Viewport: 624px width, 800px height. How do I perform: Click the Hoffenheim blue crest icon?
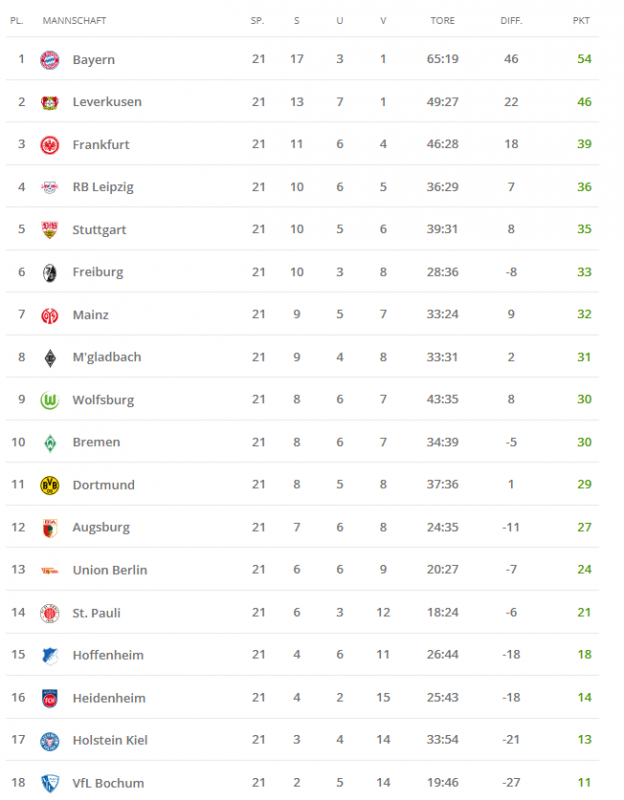click(50, 655)
